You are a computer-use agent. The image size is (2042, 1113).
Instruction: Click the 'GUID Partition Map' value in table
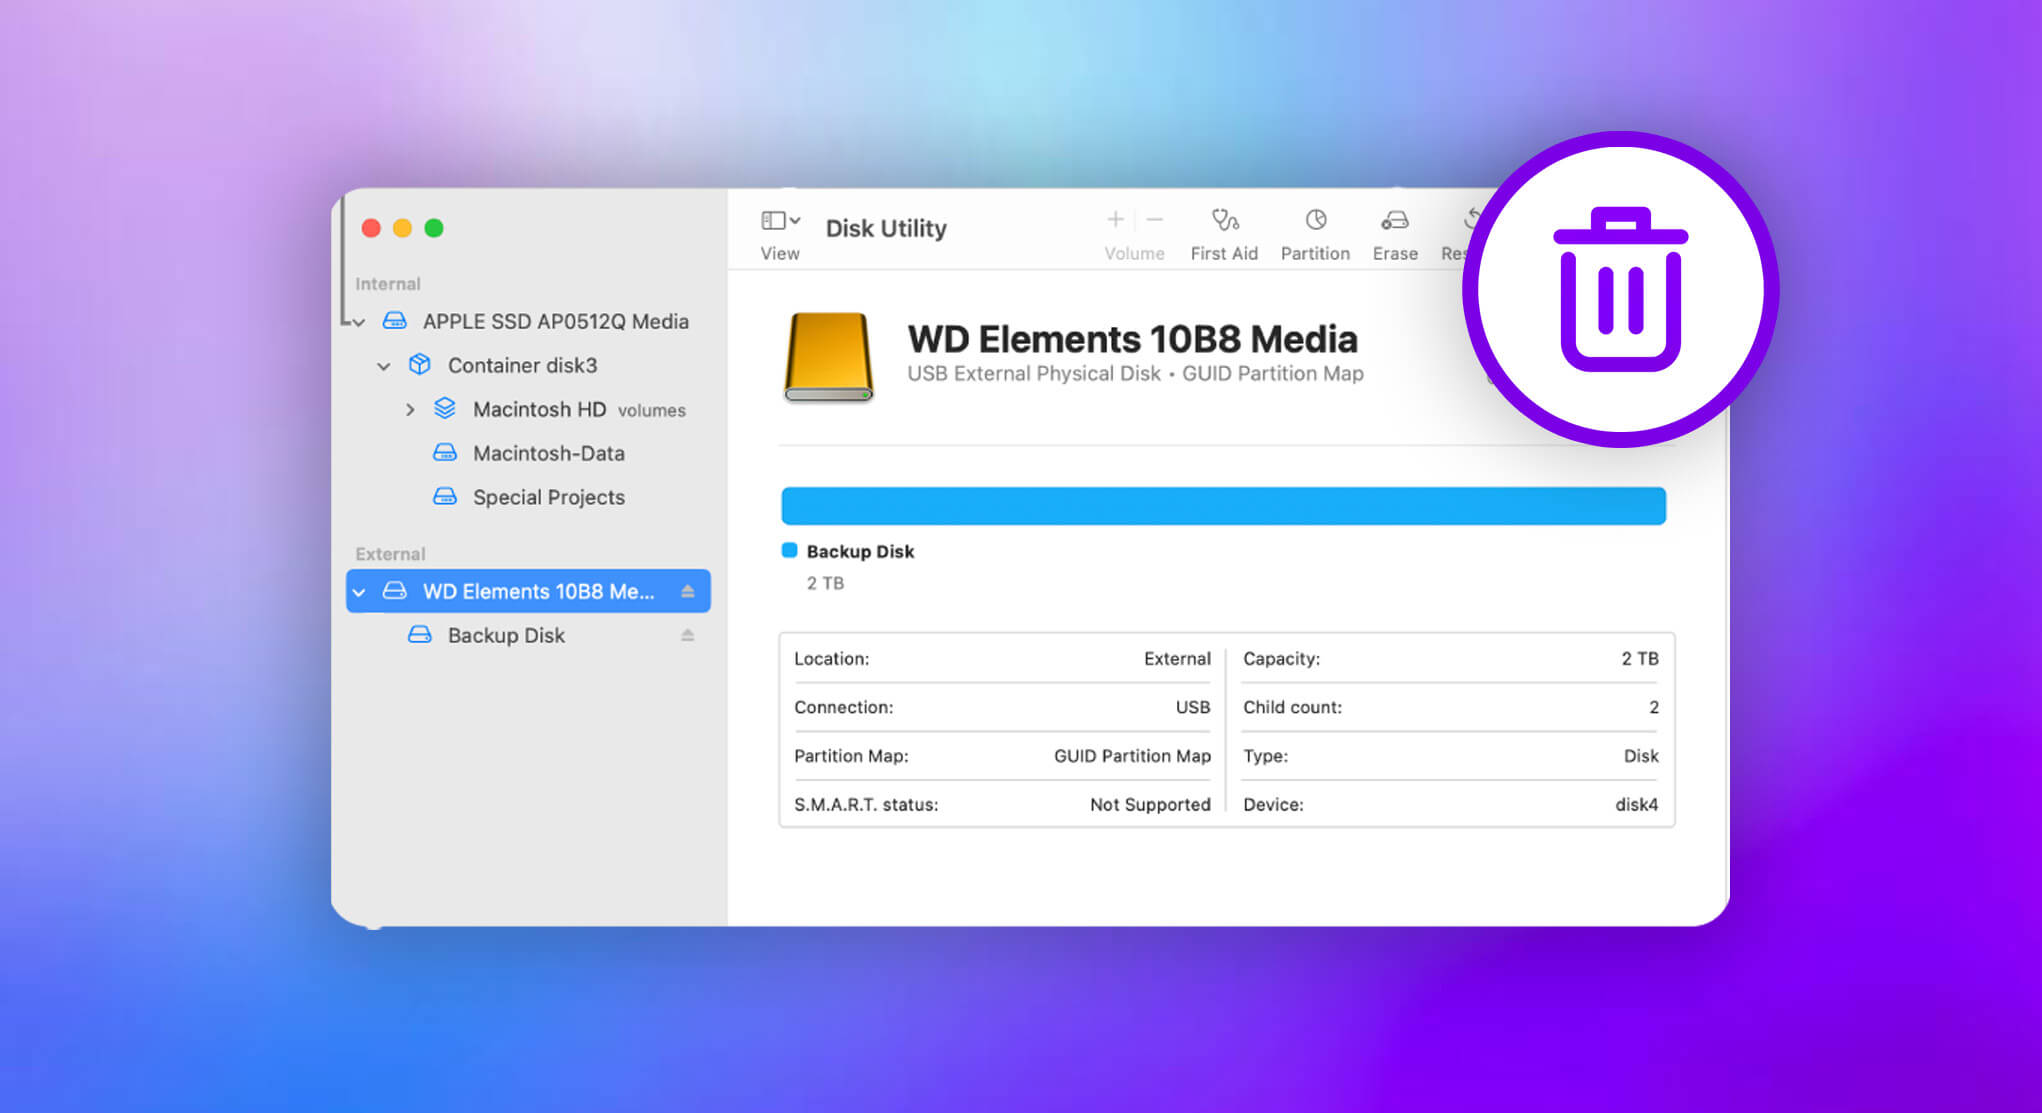[x=1132, y=756]
